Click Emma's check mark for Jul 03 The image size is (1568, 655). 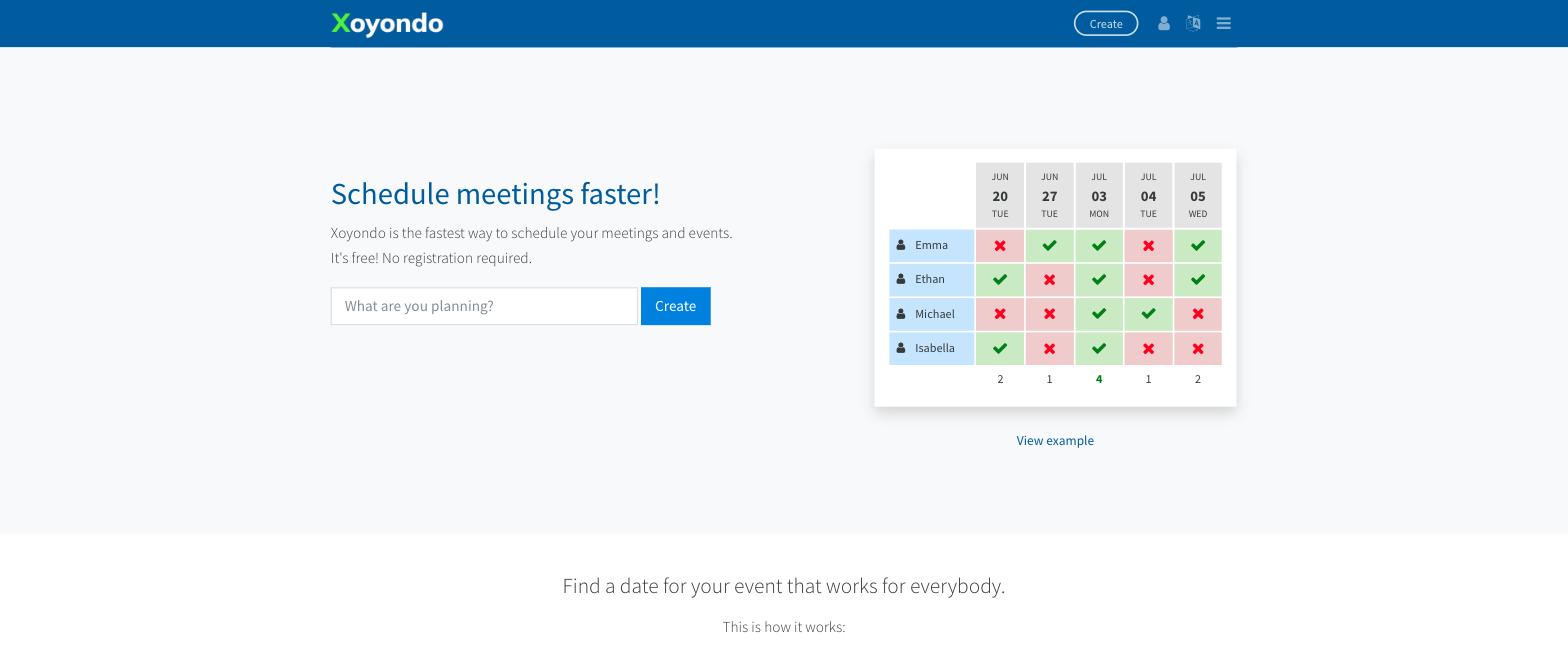[1099, 245]
